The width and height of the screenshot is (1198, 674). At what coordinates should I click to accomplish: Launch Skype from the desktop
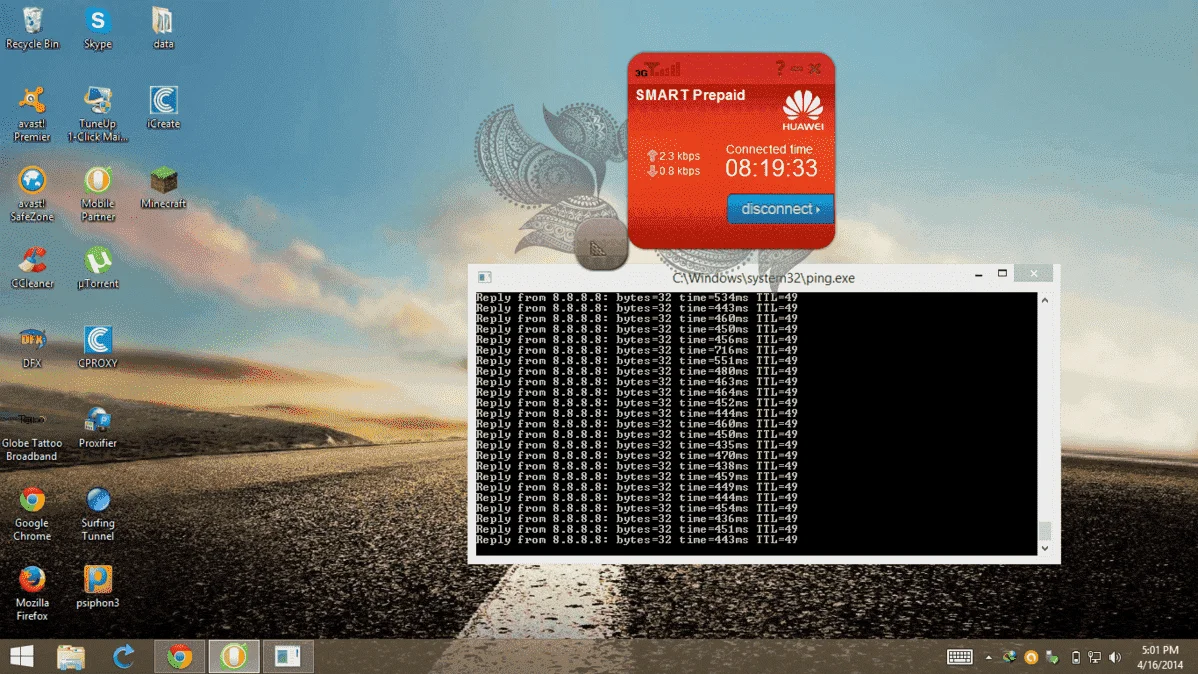point(98,28)
